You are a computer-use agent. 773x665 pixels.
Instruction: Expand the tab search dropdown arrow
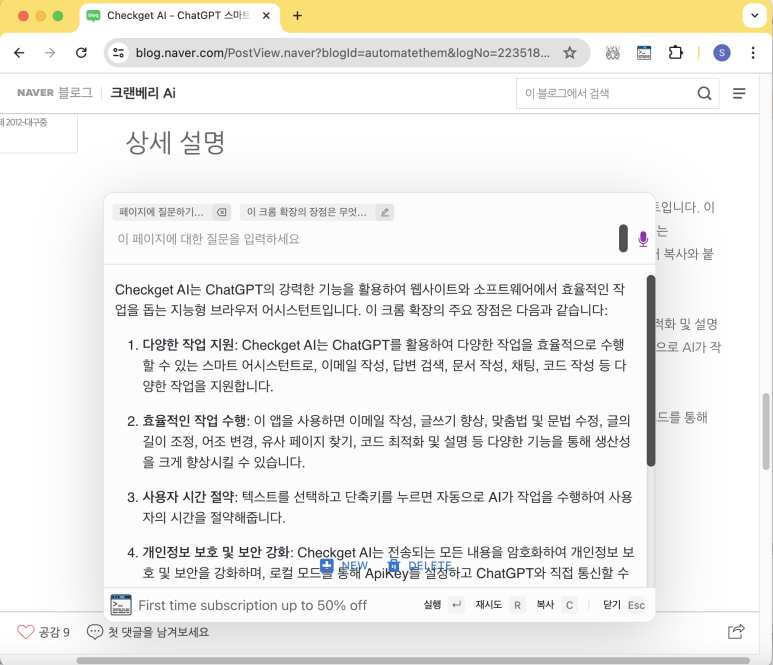(754, 15)
